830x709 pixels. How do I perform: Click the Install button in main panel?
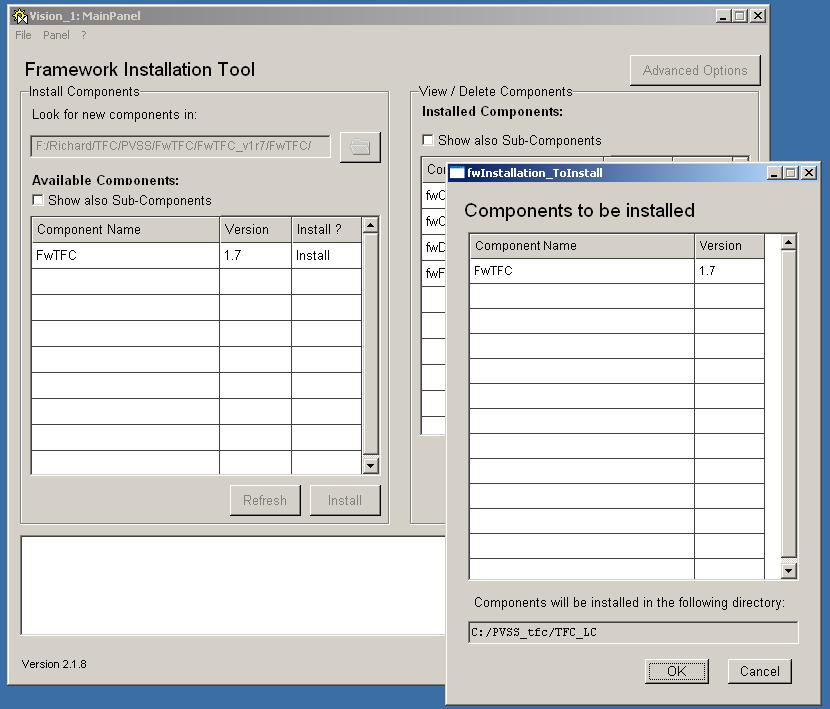(x=345, y=500)
